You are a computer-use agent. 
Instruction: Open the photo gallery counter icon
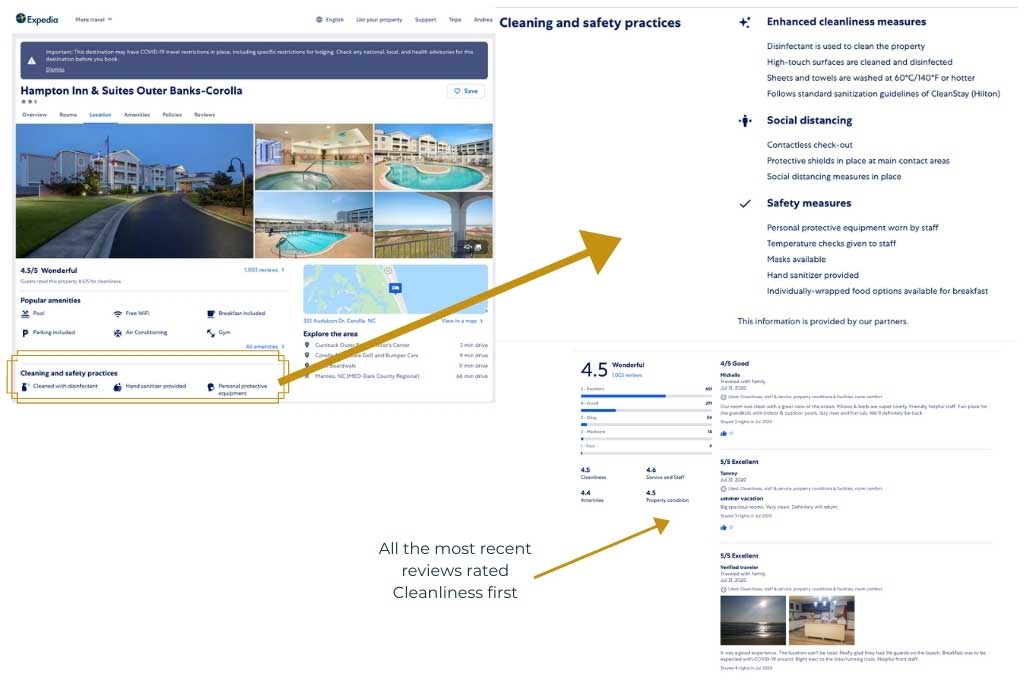[472, 247]
